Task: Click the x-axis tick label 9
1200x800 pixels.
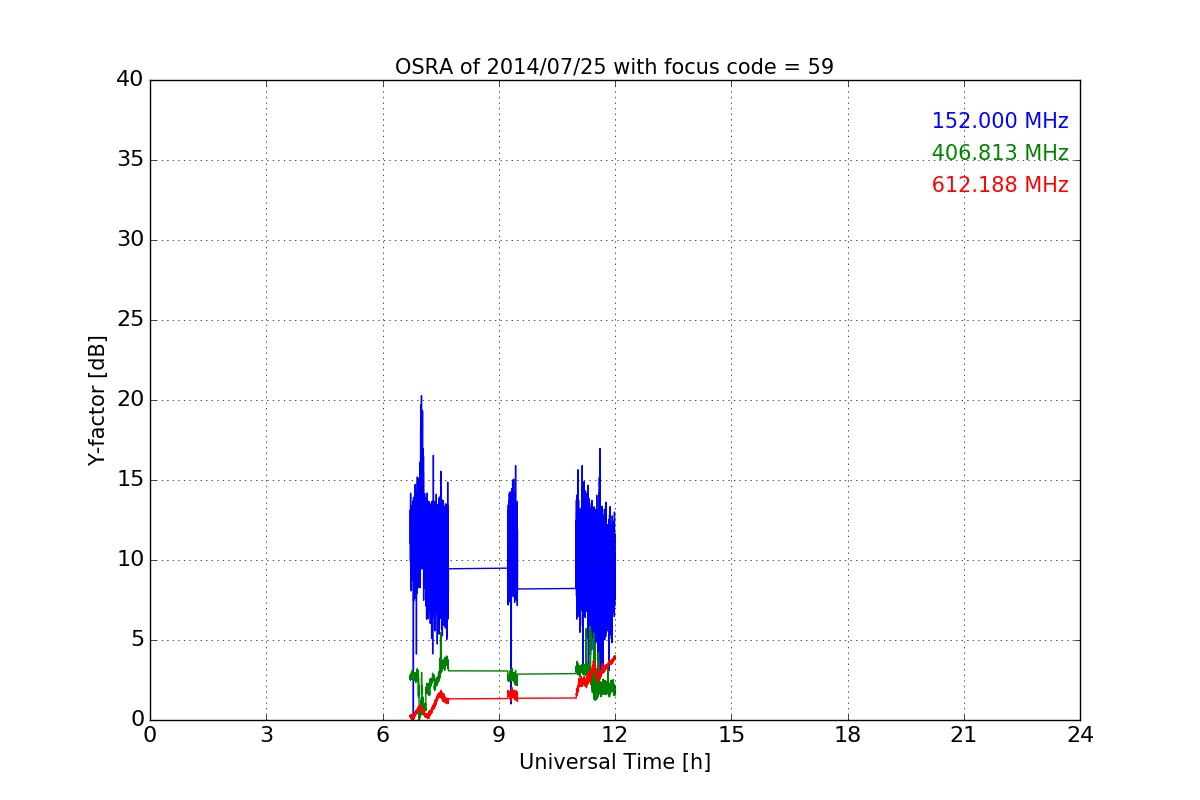Action: (498, 735)
